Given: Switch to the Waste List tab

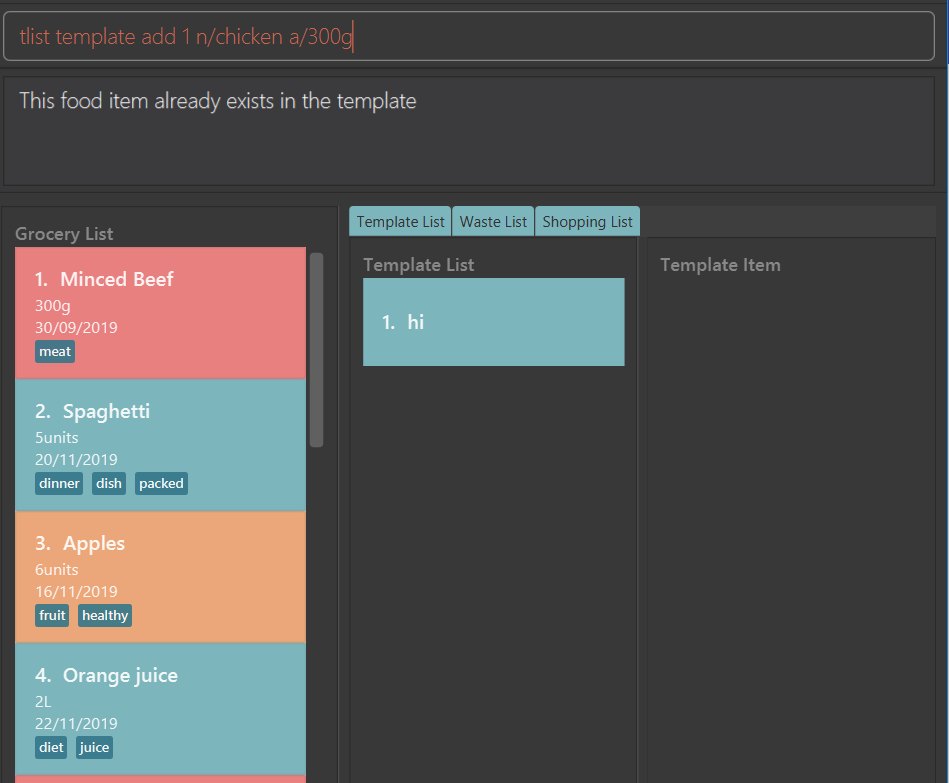Looking at the screenshot, I should tap(493, 221).
